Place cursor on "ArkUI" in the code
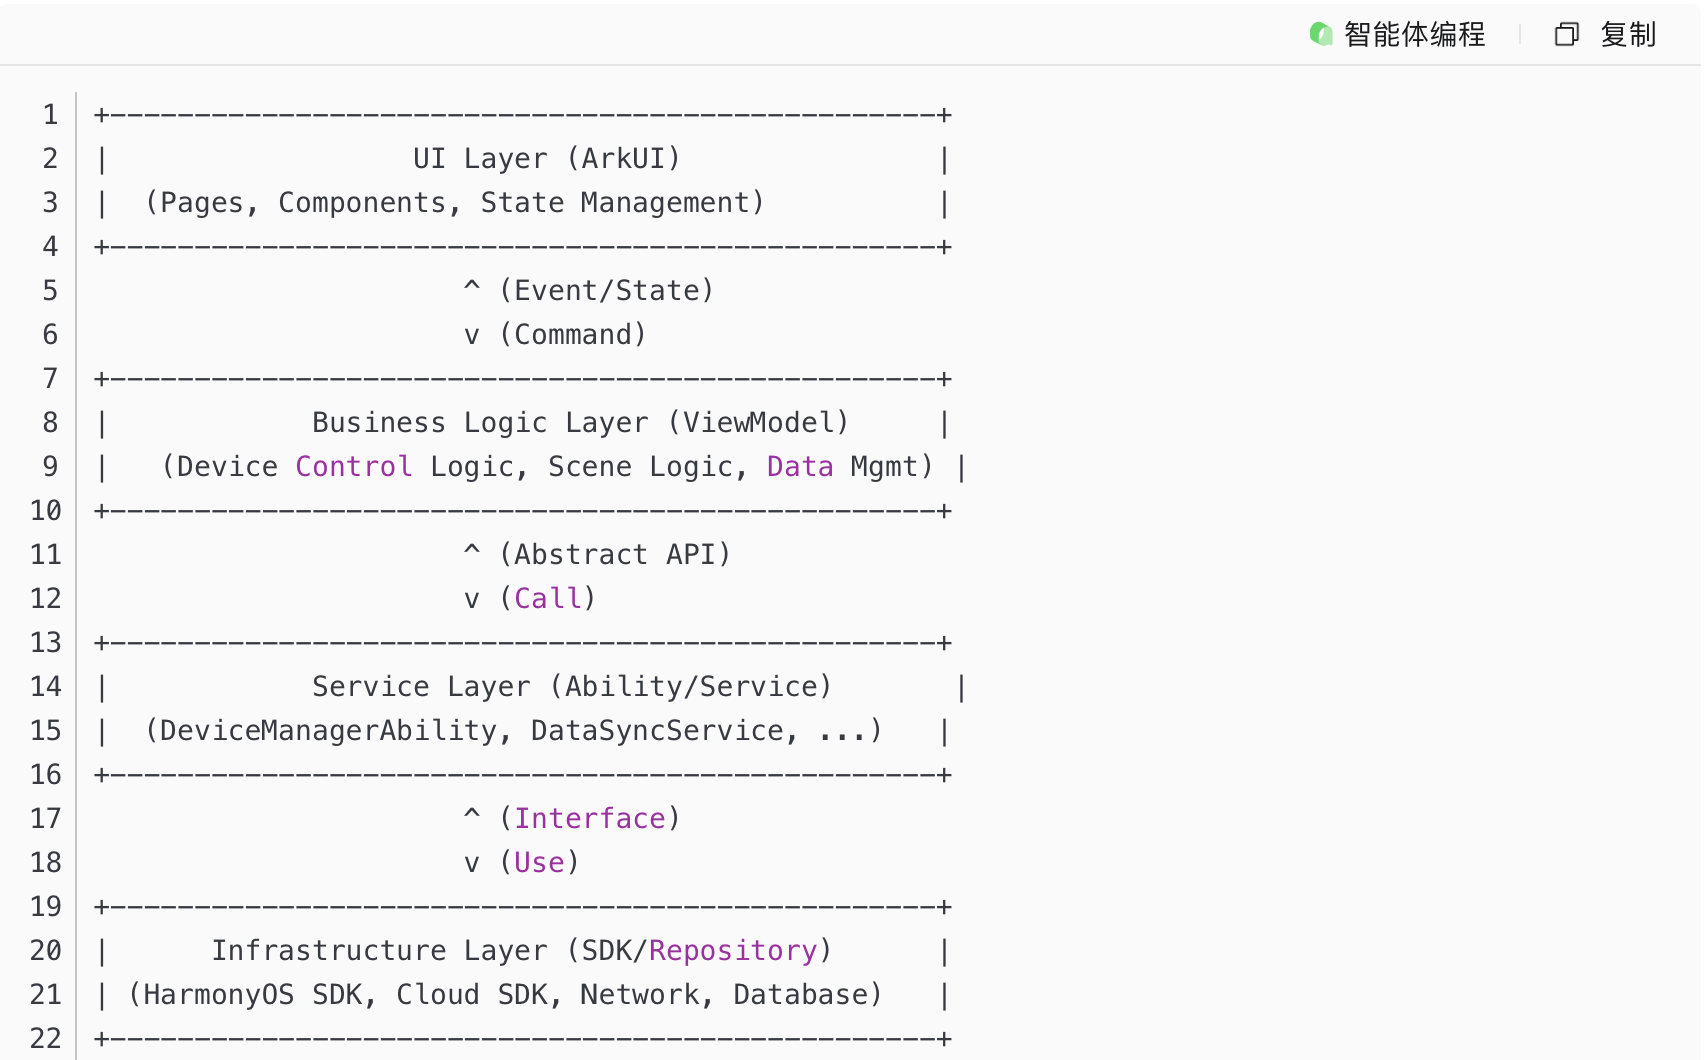The width and height of the screenshot is (1704, 1060). pyautogui.click(x=623, y=159)
